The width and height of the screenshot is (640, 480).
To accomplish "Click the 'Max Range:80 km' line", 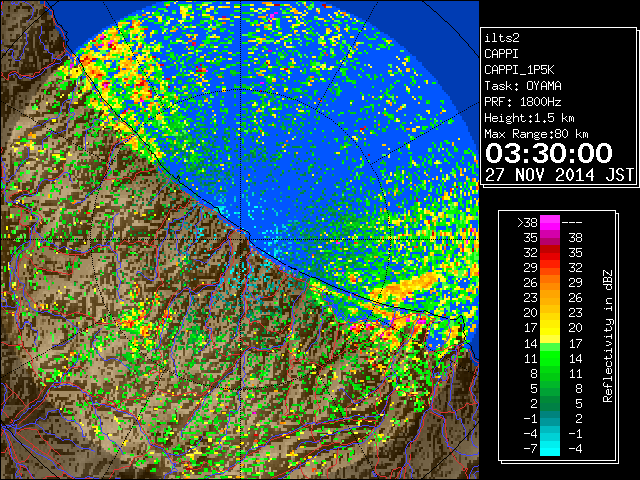I will tap(536, 134).
